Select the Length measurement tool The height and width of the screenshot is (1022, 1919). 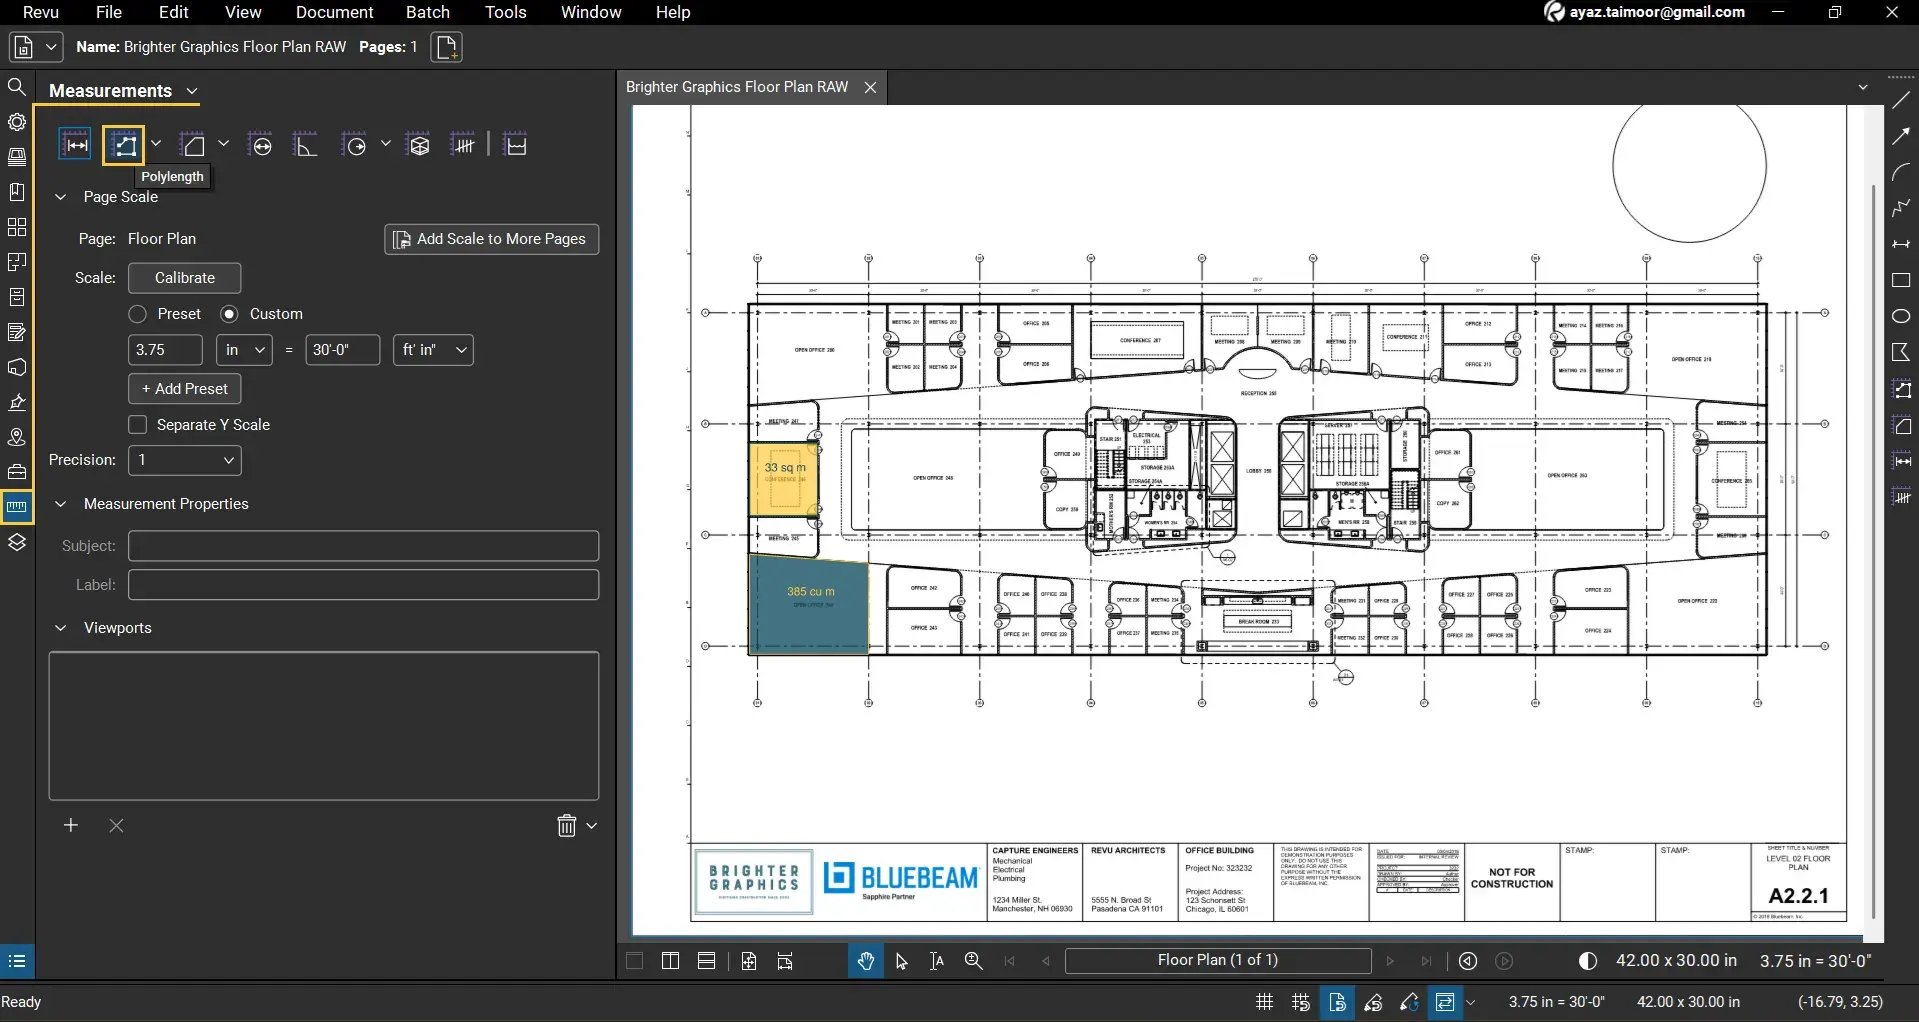[x=75, y=145]
